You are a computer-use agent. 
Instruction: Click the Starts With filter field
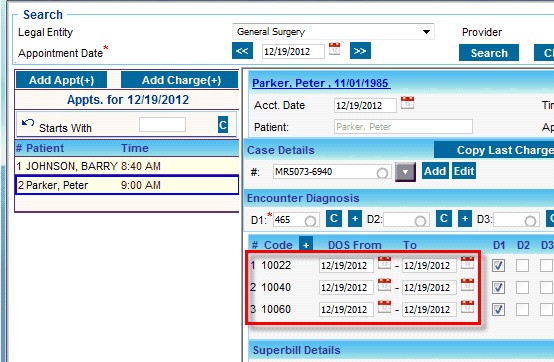tap(162, 125)
